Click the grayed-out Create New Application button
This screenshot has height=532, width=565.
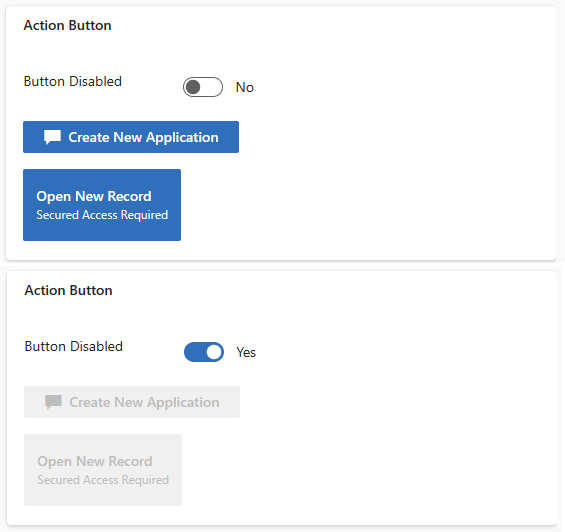132,402
